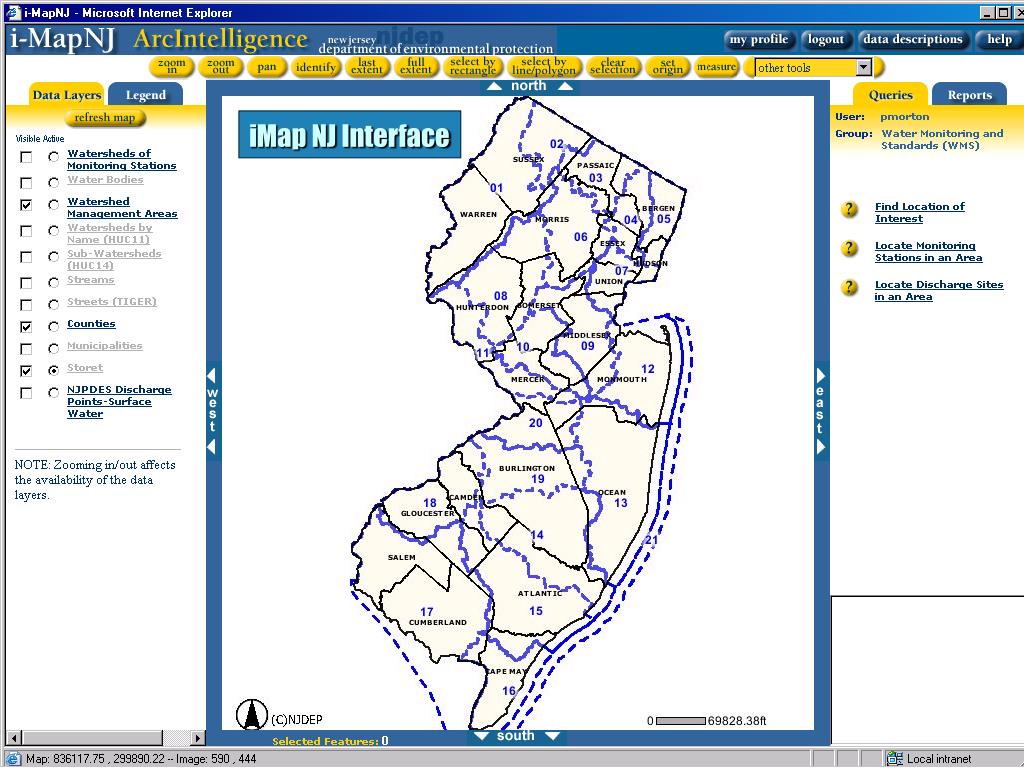The image size is (1024, 768).
Task: Open the help page
Action: (999, 39)
